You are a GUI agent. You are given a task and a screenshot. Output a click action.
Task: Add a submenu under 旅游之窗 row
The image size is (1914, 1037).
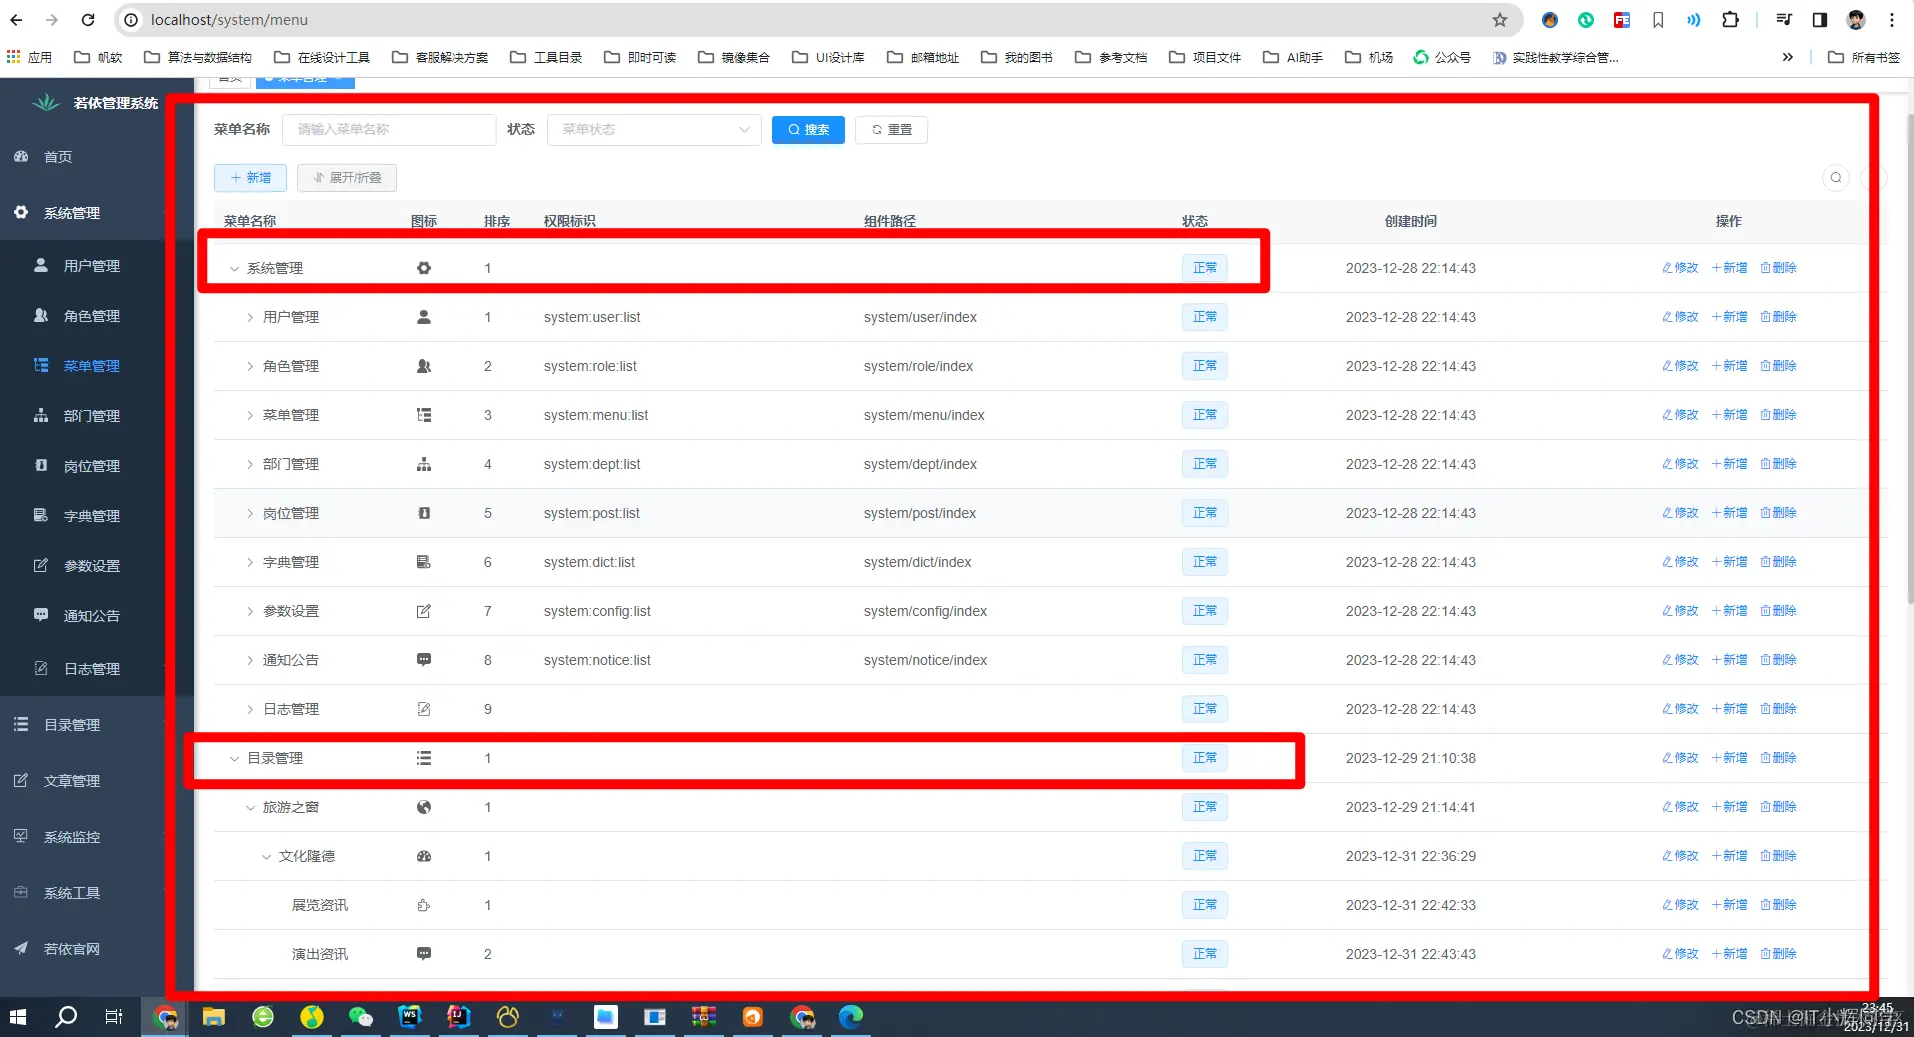click(x=1729, y=807)
